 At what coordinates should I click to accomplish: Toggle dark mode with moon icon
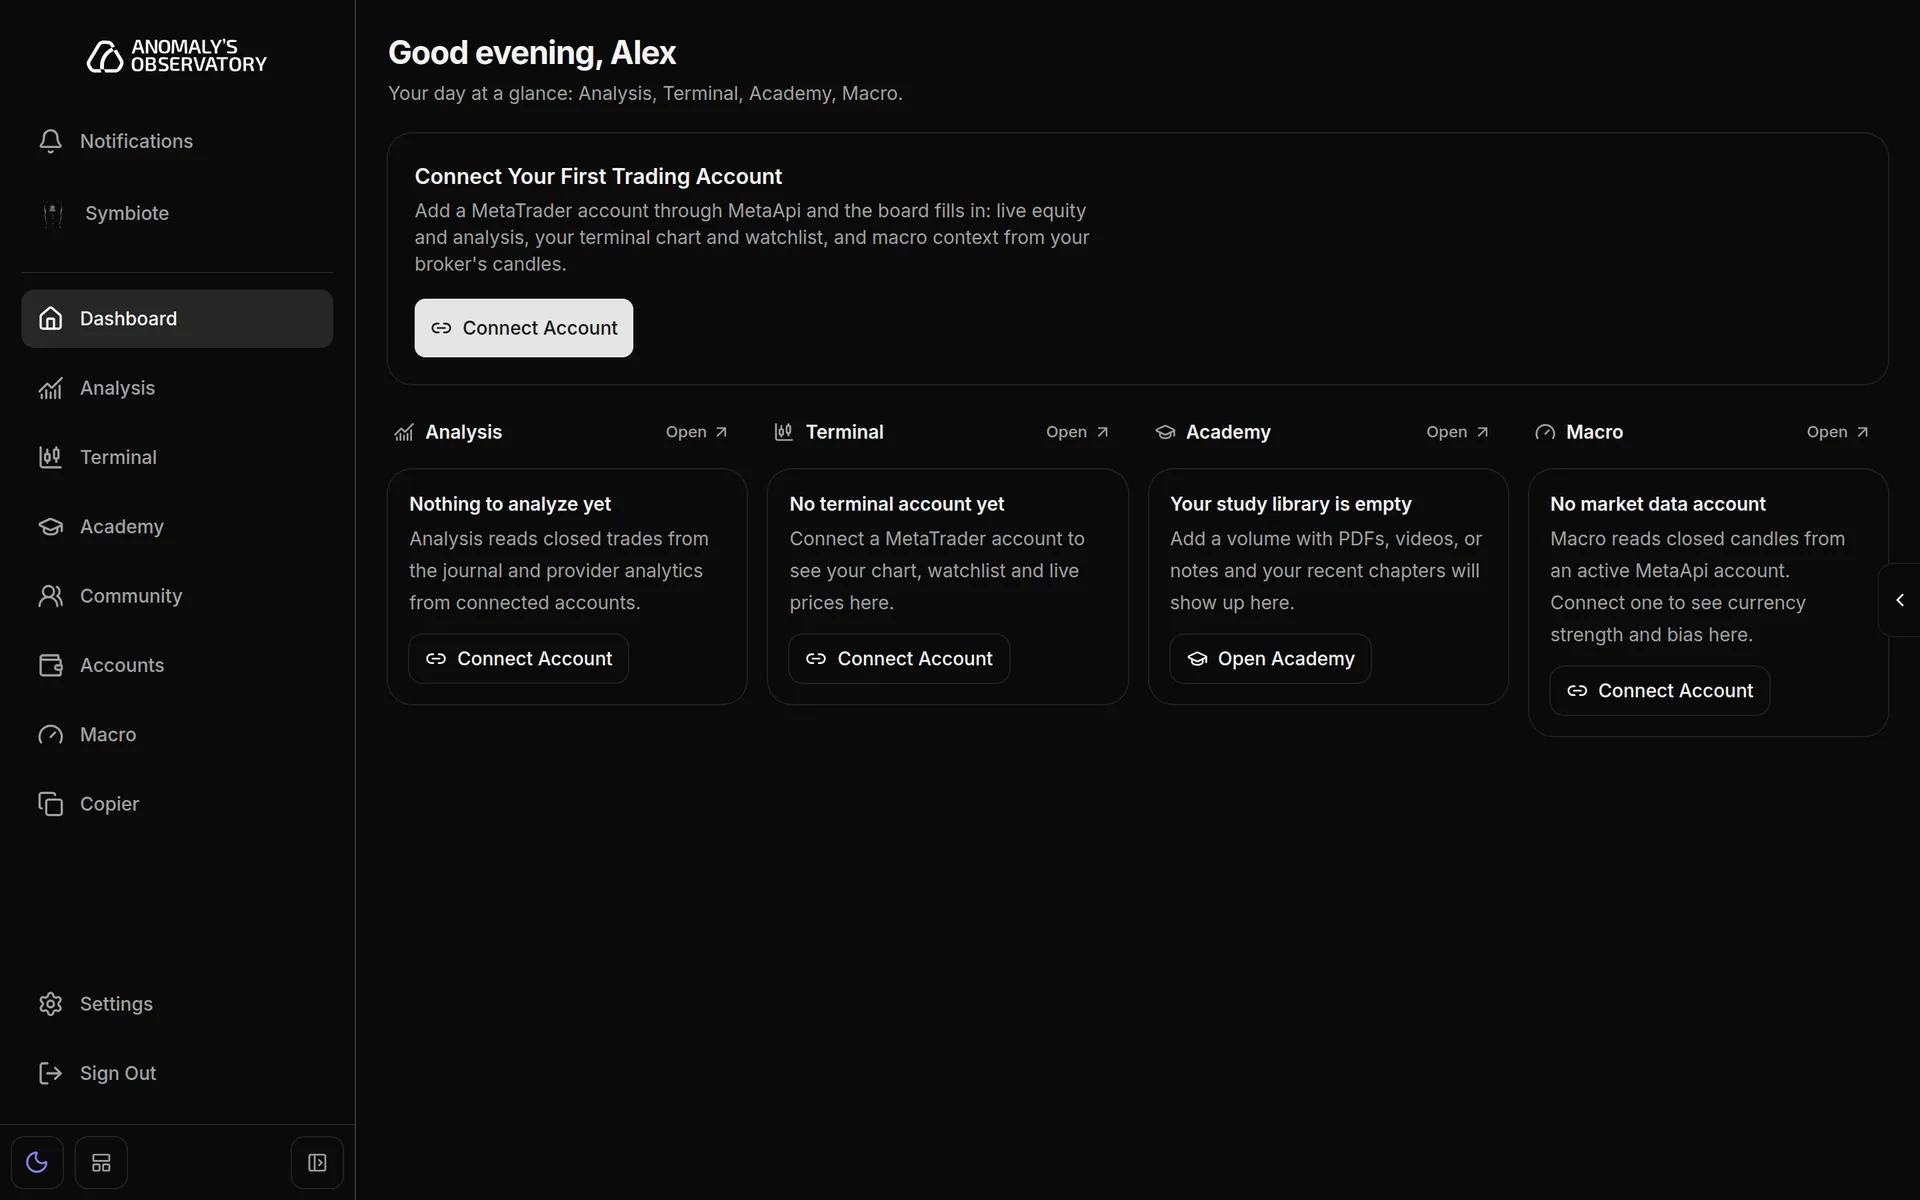pos(37,1162)
